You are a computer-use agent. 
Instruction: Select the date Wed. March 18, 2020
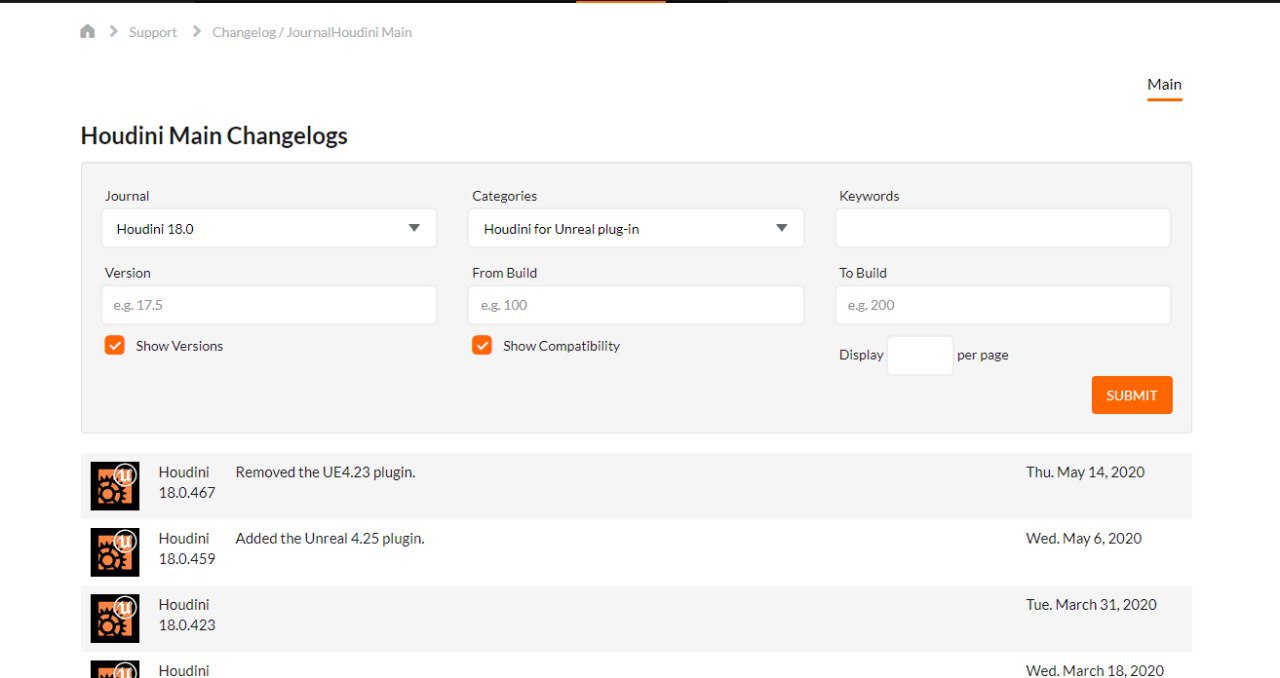(x=1095, y=670)
